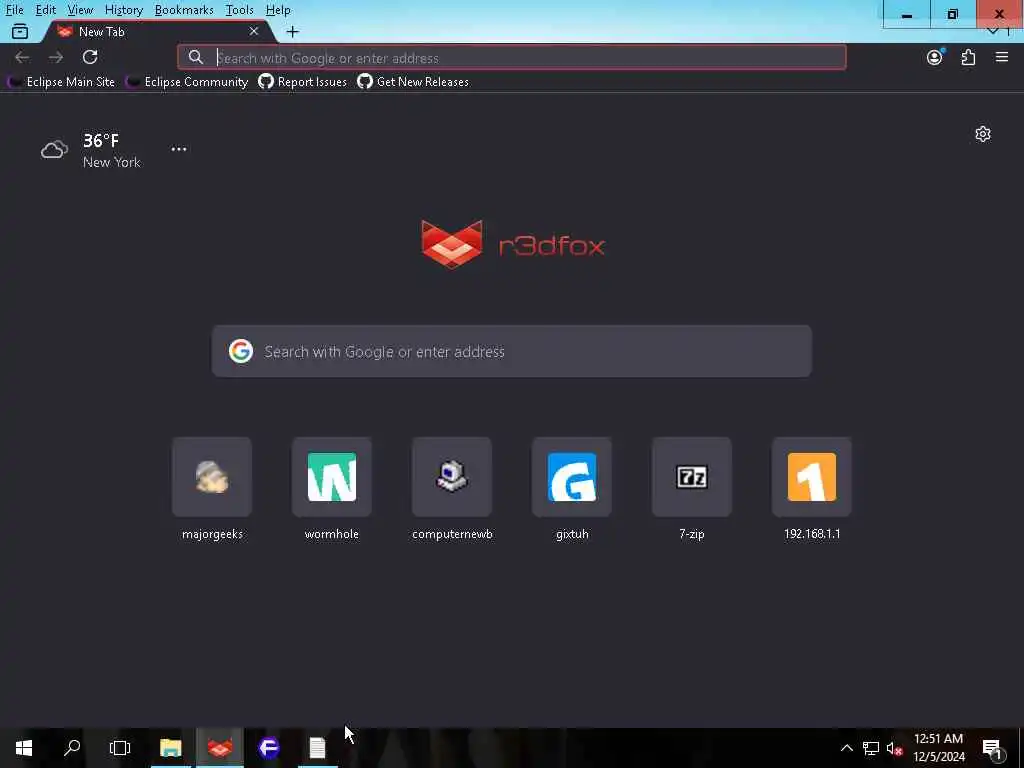Expand the list all tabs chevron

pos(993,31)
